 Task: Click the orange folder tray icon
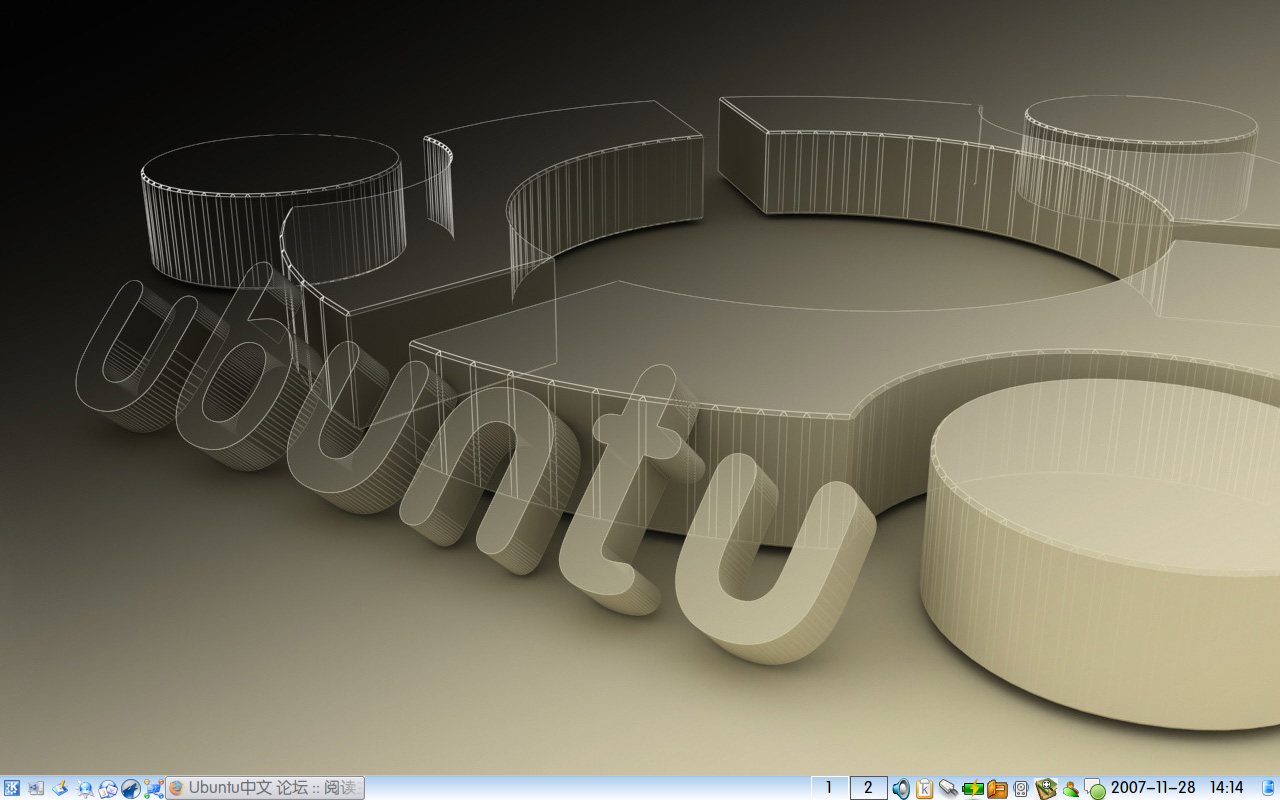tap(997, 788)
